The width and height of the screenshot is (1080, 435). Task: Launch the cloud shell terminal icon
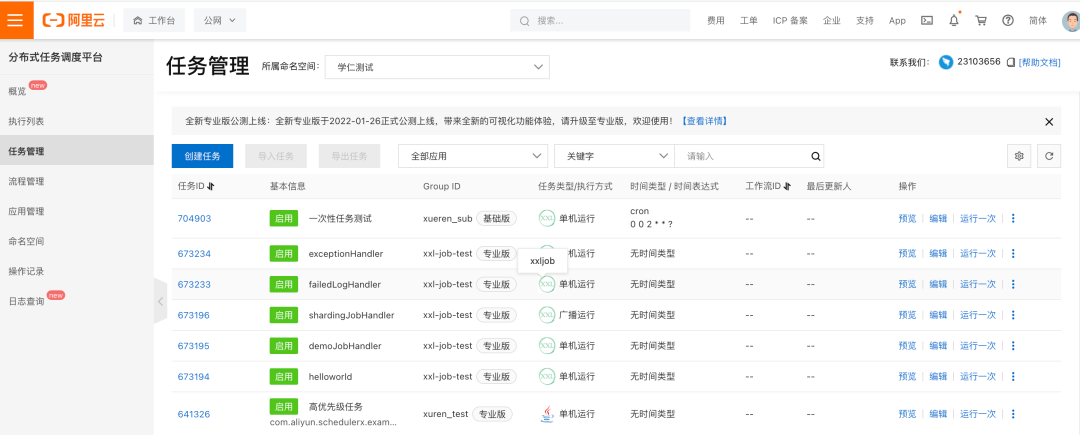[x=927, y=21]
